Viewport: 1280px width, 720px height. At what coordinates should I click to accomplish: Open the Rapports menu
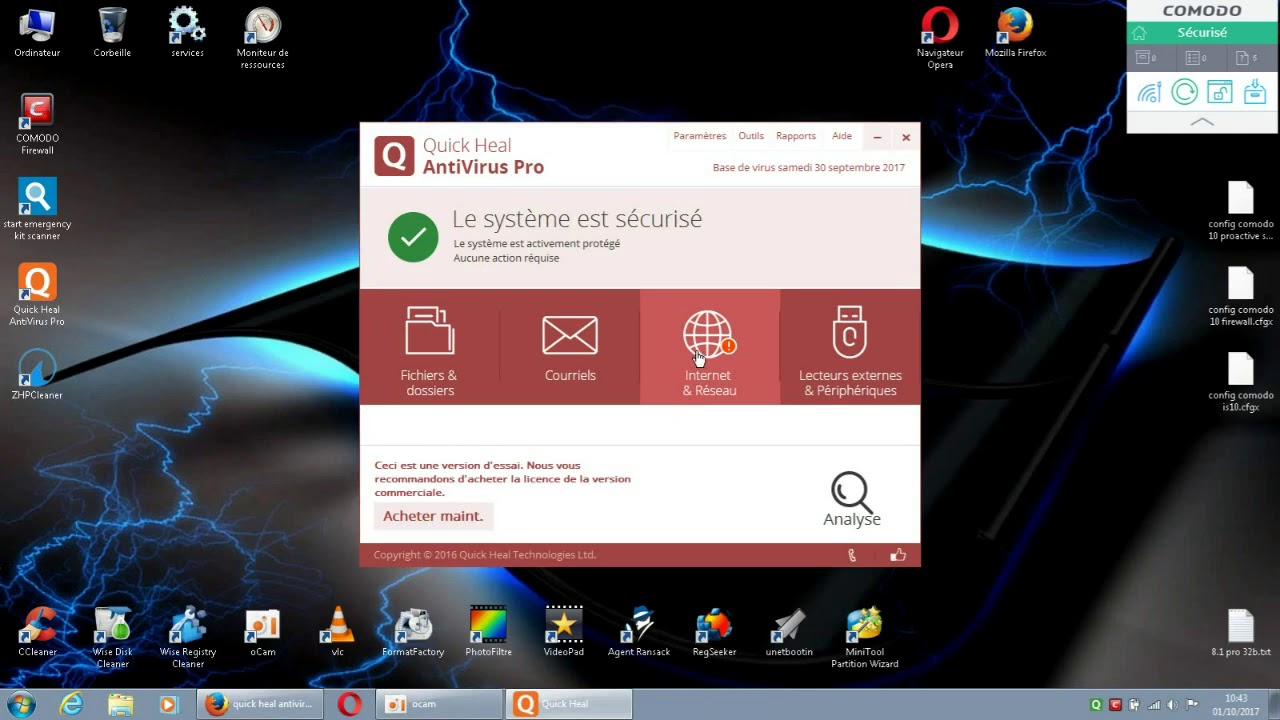point(796,136)
